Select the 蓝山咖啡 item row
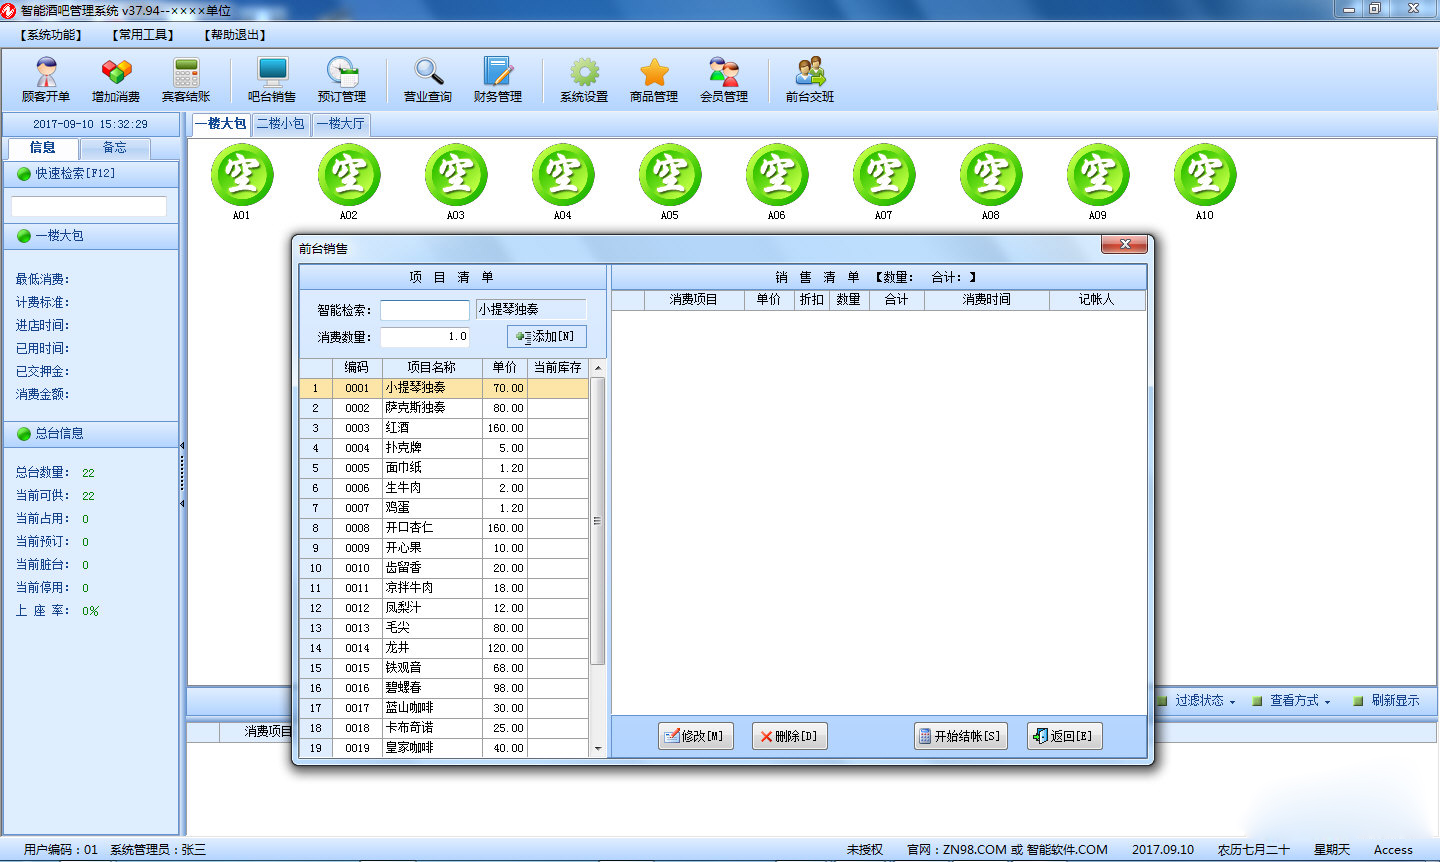Viewport: 1440px width, 862px height. tap(444, 708)
